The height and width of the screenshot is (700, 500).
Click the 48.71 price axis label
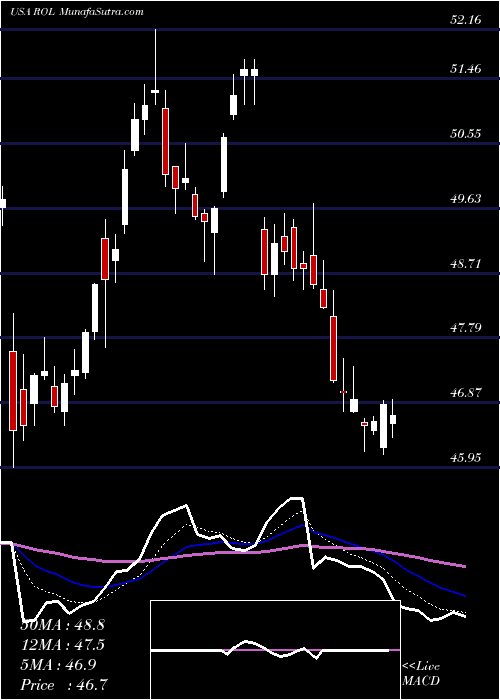(466, 264)
